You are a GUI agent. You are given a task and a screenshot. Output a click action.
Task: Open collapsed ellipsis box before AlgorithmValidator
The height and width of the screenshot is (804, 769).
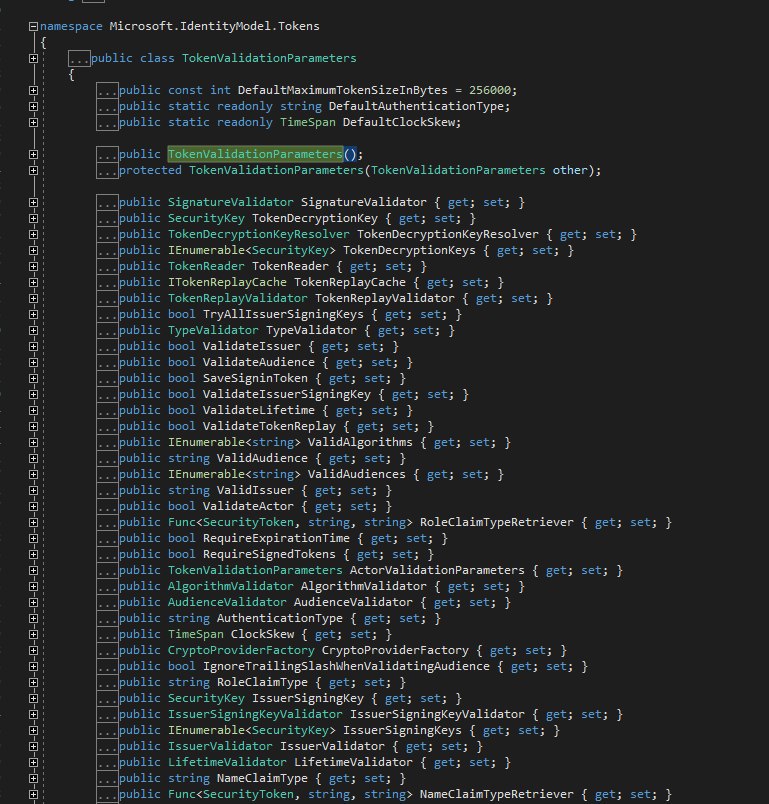(x=107, y=586)
